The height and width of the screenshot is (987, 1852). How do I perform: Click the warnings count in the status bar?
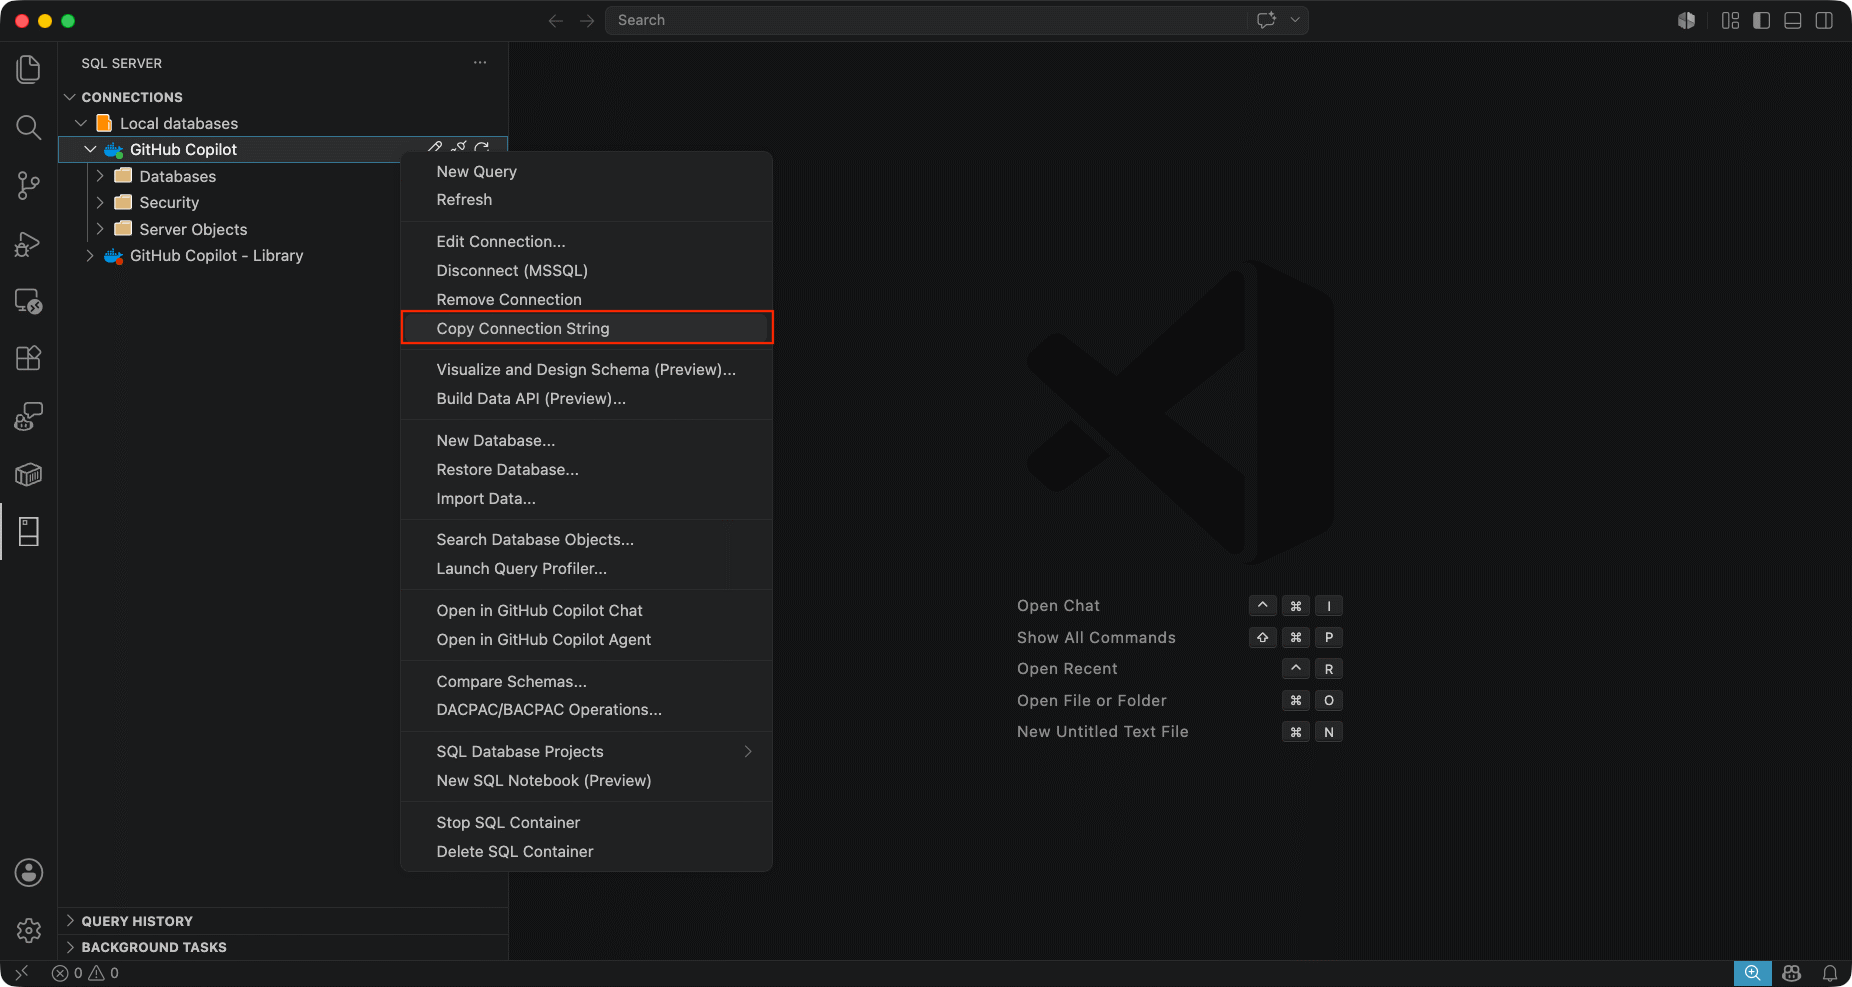tap(104, 973)
